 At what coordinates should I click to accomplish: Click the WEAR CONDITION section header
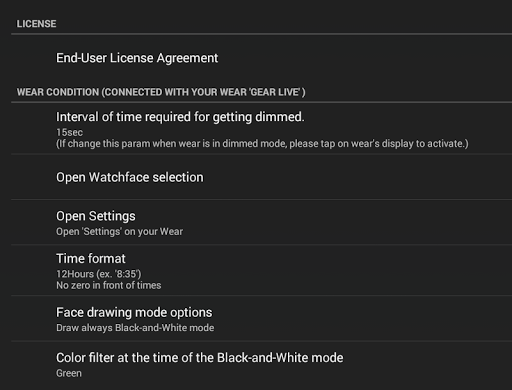pyautogui.click(x=161, y=92)
